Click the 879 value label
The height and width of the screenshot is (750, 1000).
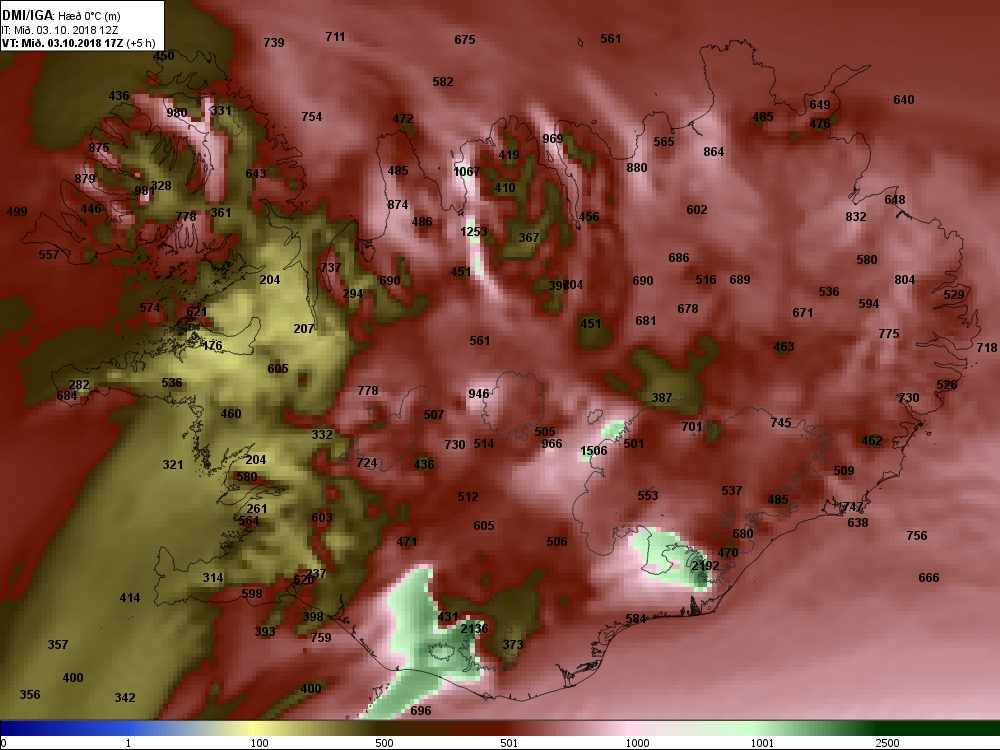point(85,179)
